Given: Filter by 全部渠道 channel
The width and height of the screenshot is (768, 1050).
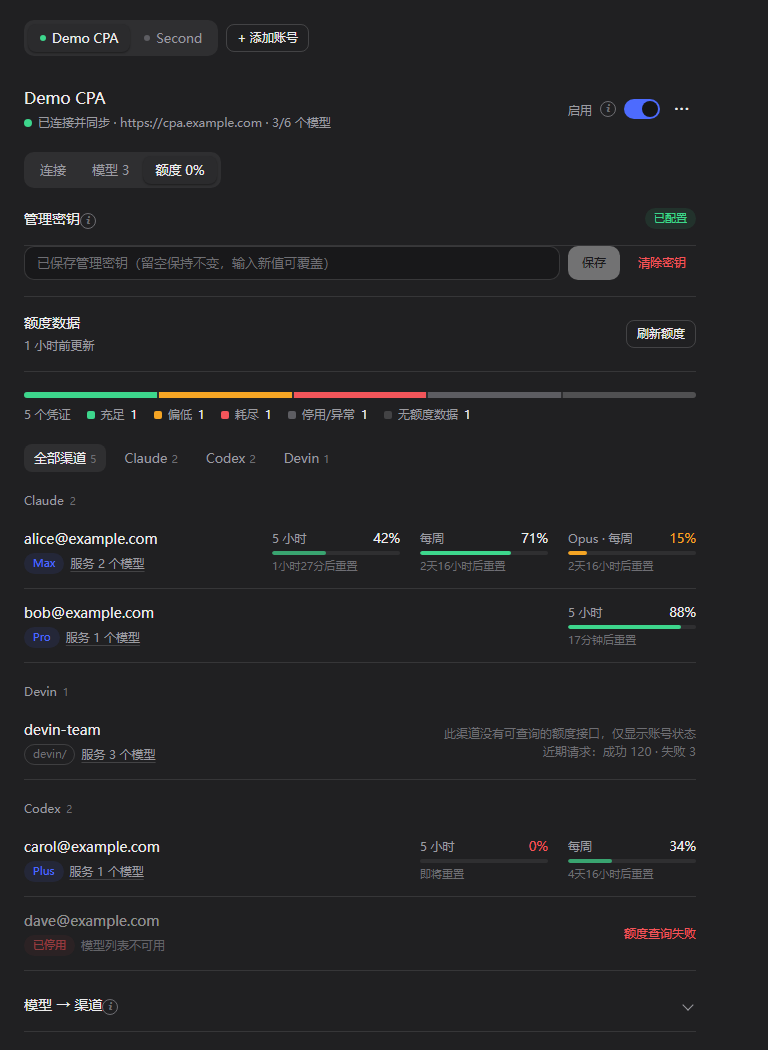Looking at the screenshot, I should coord(65,458).
